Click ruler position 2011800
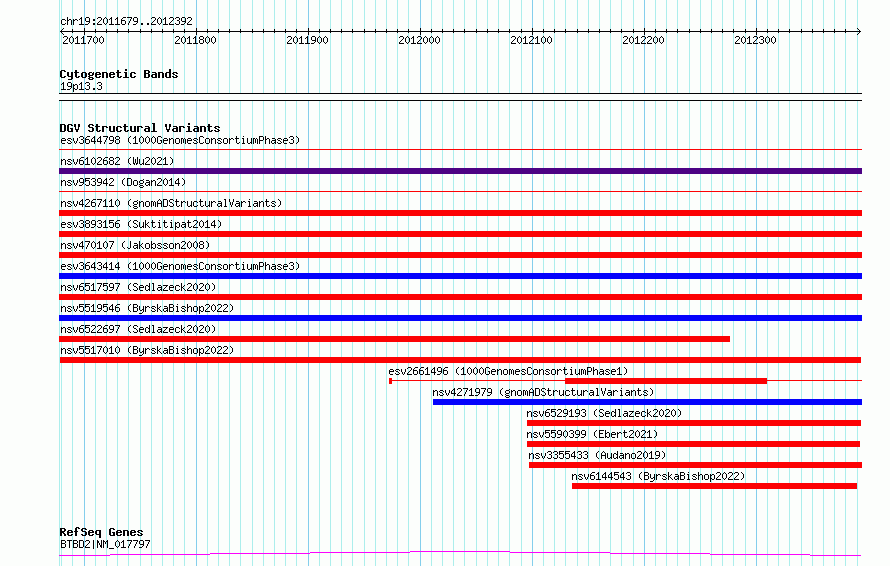 tap(195, 40)
